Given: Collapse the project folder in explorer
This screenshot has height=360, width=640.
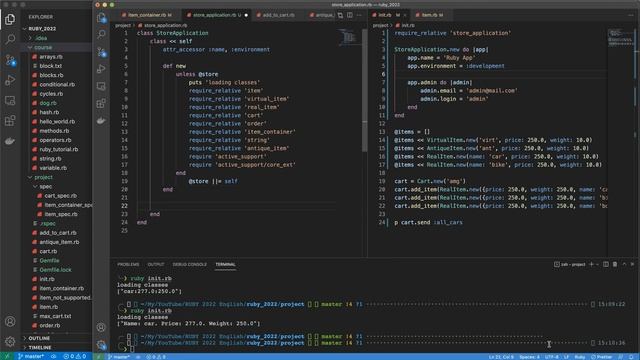Looking at the screenshot, I should pos(43,177).
